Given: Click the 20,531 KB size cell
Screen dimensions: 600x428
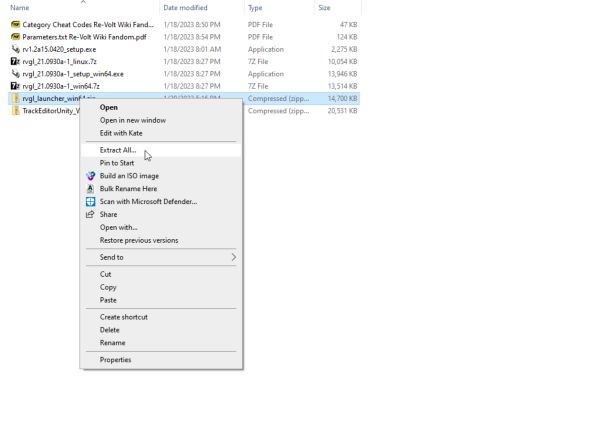Looking at the screenshot, I should [x=342, y=111].
